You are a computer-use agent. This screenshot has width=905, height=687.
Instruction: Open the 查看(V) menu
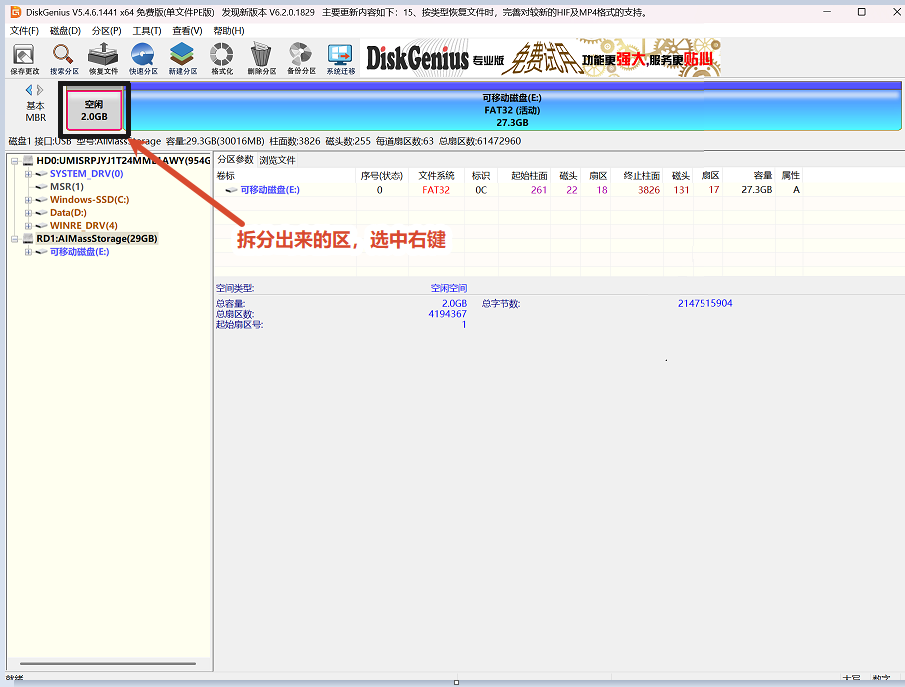pyautogui.click(x=188, y=31)
